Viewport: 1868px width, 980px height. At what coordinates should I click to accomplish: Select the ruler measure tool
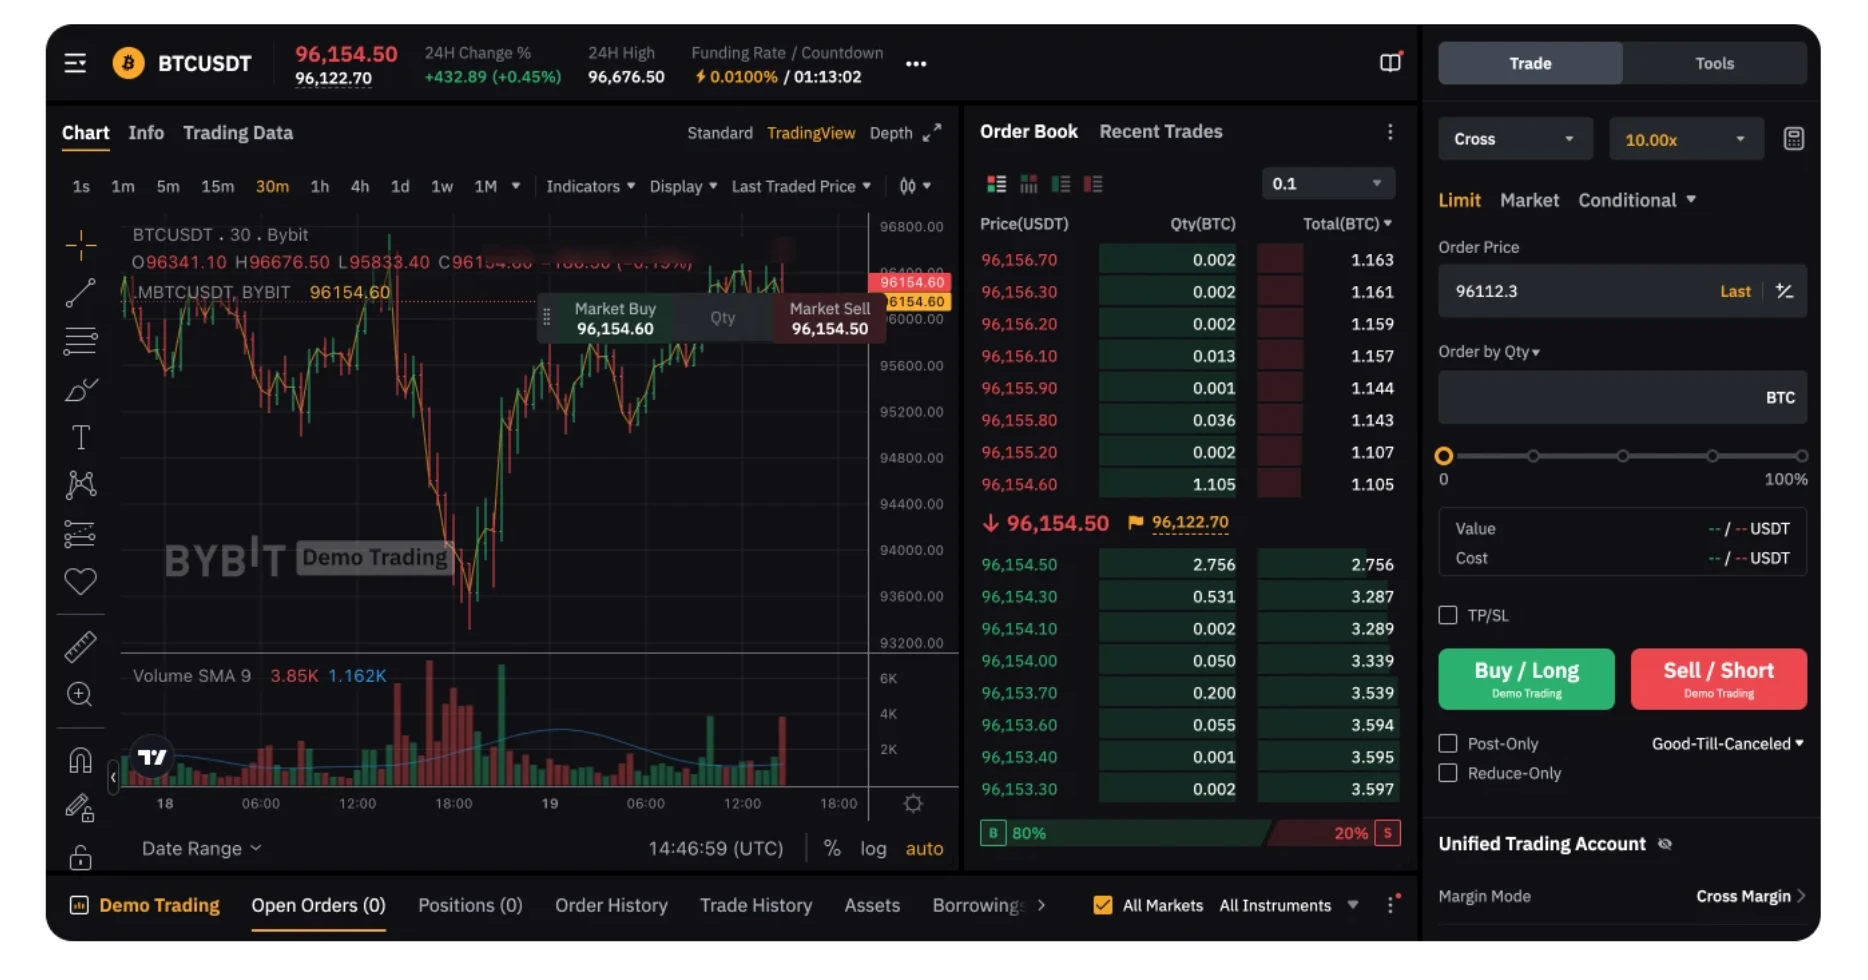tap(80, 647)
